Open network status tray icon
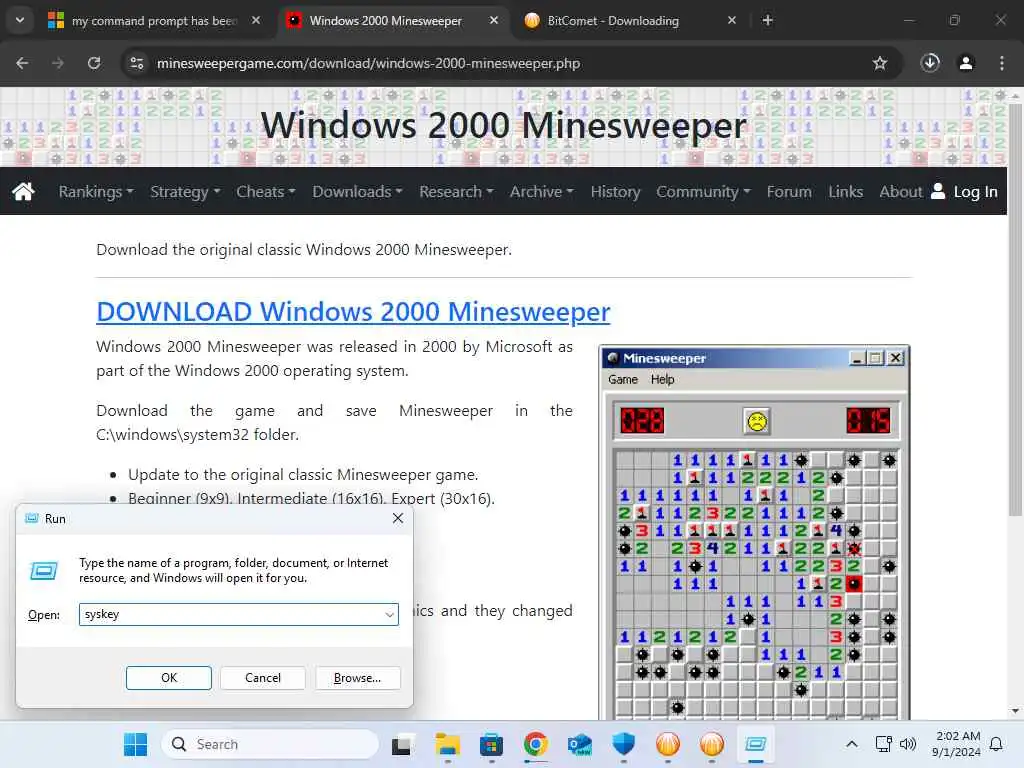 [x=883, y=744]
